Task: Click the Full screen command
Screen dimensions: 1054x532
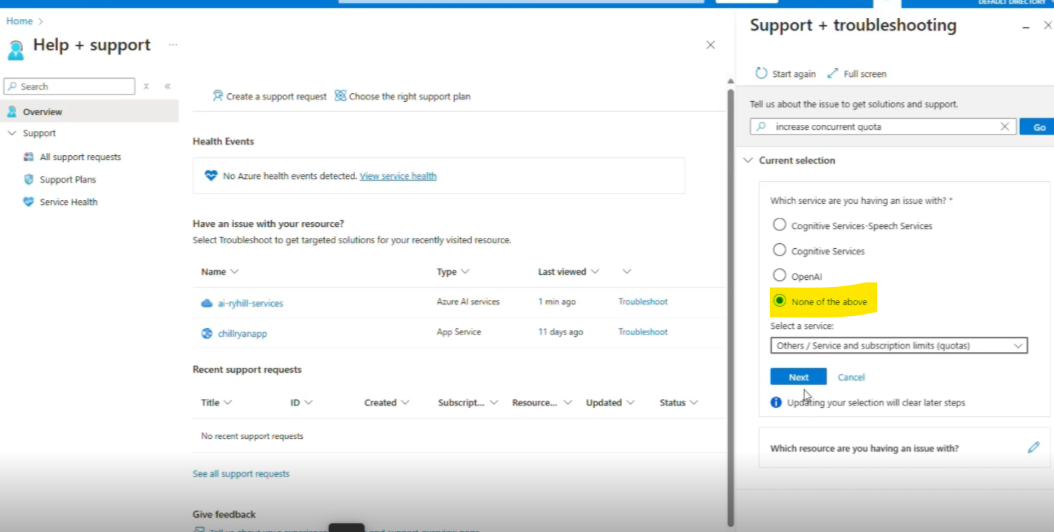Action: tap(857, 74)
